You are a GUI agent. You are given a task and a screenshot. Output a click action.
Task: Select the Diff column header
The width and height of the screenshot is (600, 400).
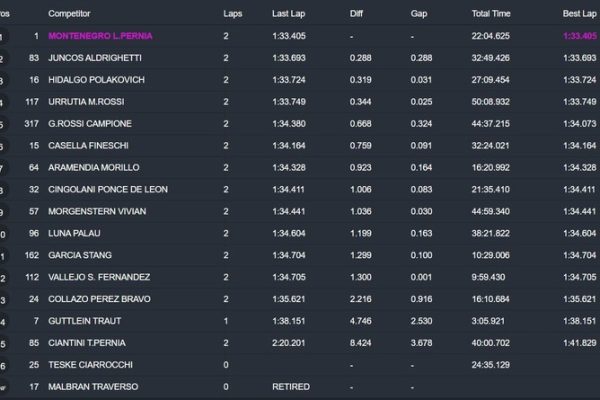[x=358, y=15]
